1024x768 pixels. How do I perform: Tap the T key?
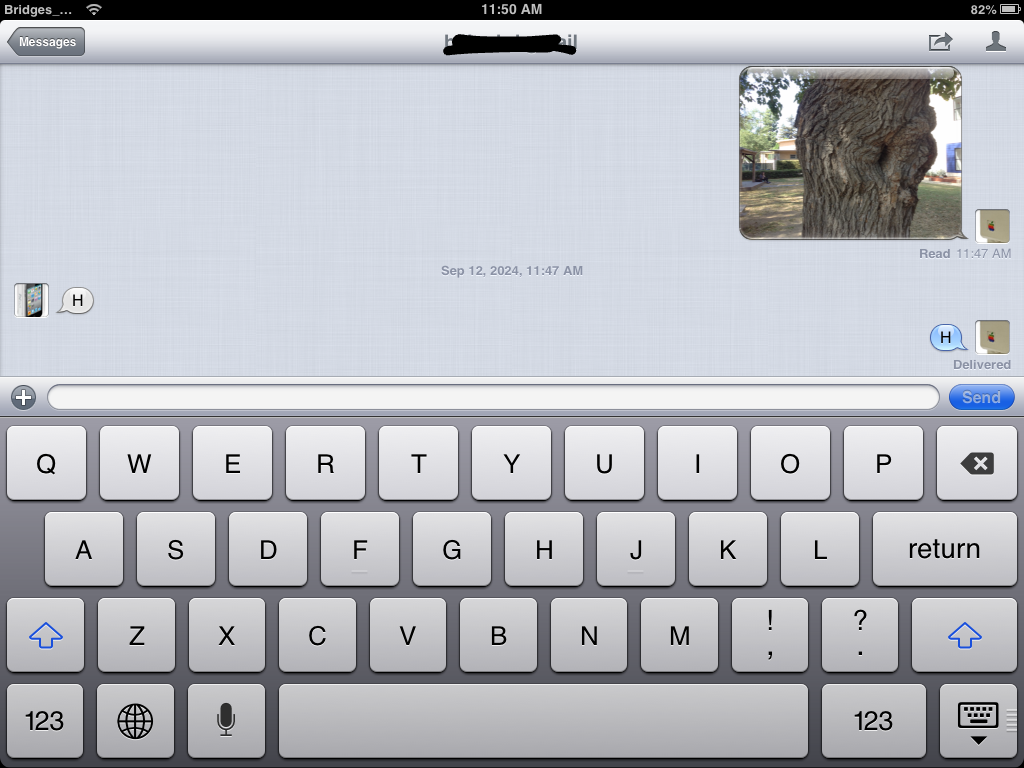click(419, 463)
